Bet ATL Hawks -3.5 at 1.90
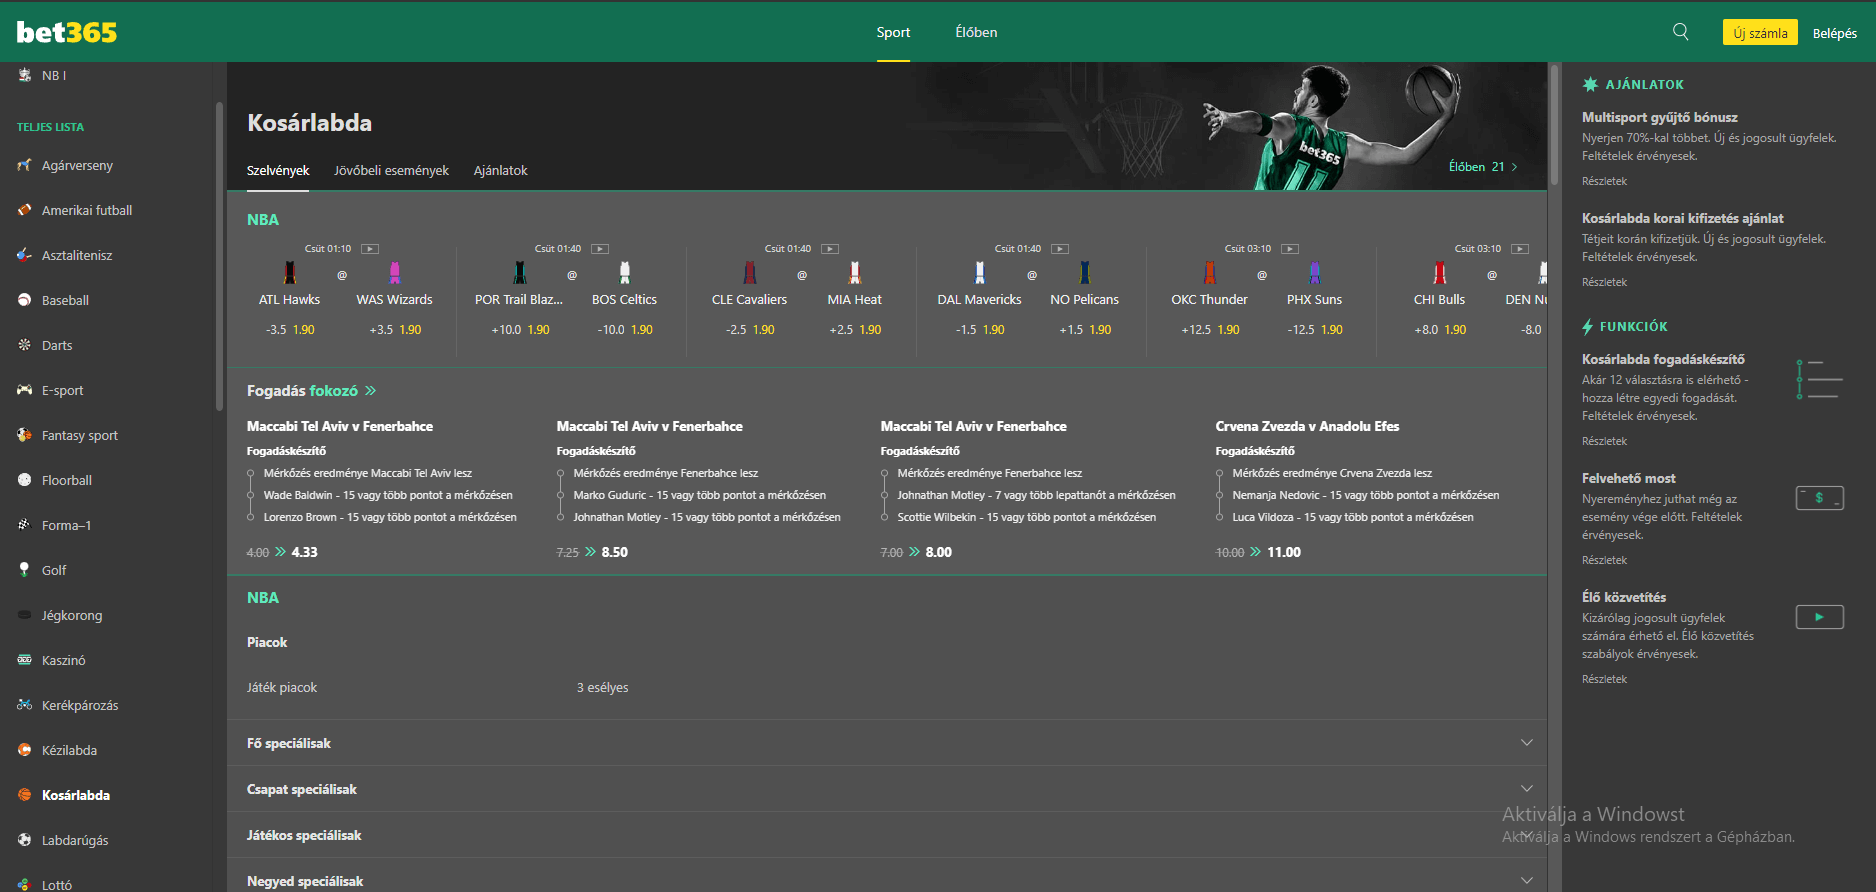Screen dimensions: 1876x892 point(290,330)
